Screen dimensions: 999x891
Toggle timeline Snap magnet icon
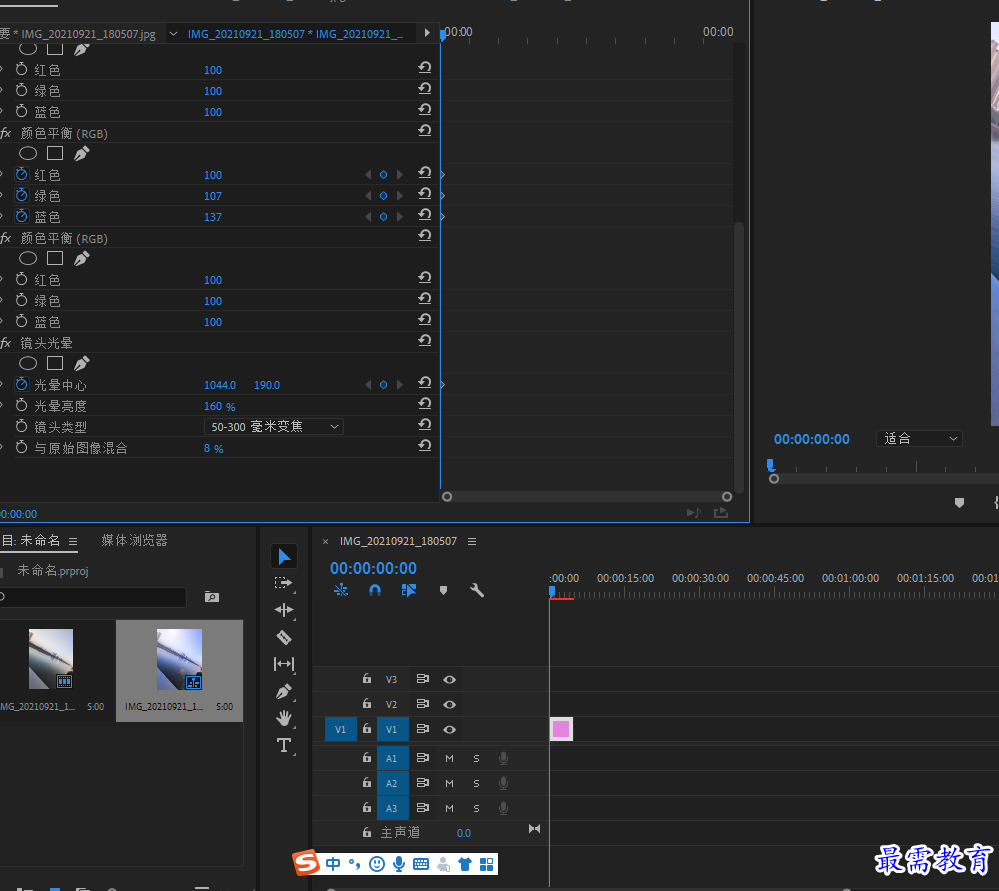pyautogui.click(x=375, y=590)
